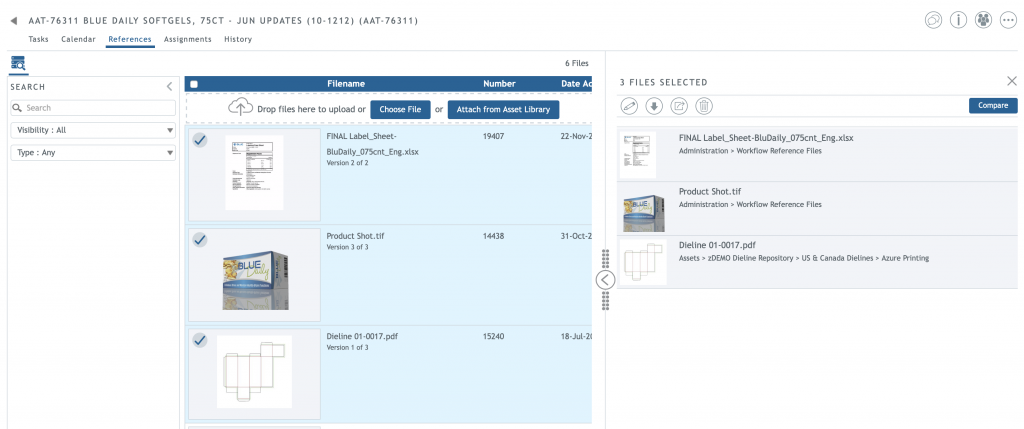This screenshot has height=429, width=1024.
Task: Toggle the search filter panel icon
Action: (18, 63)
